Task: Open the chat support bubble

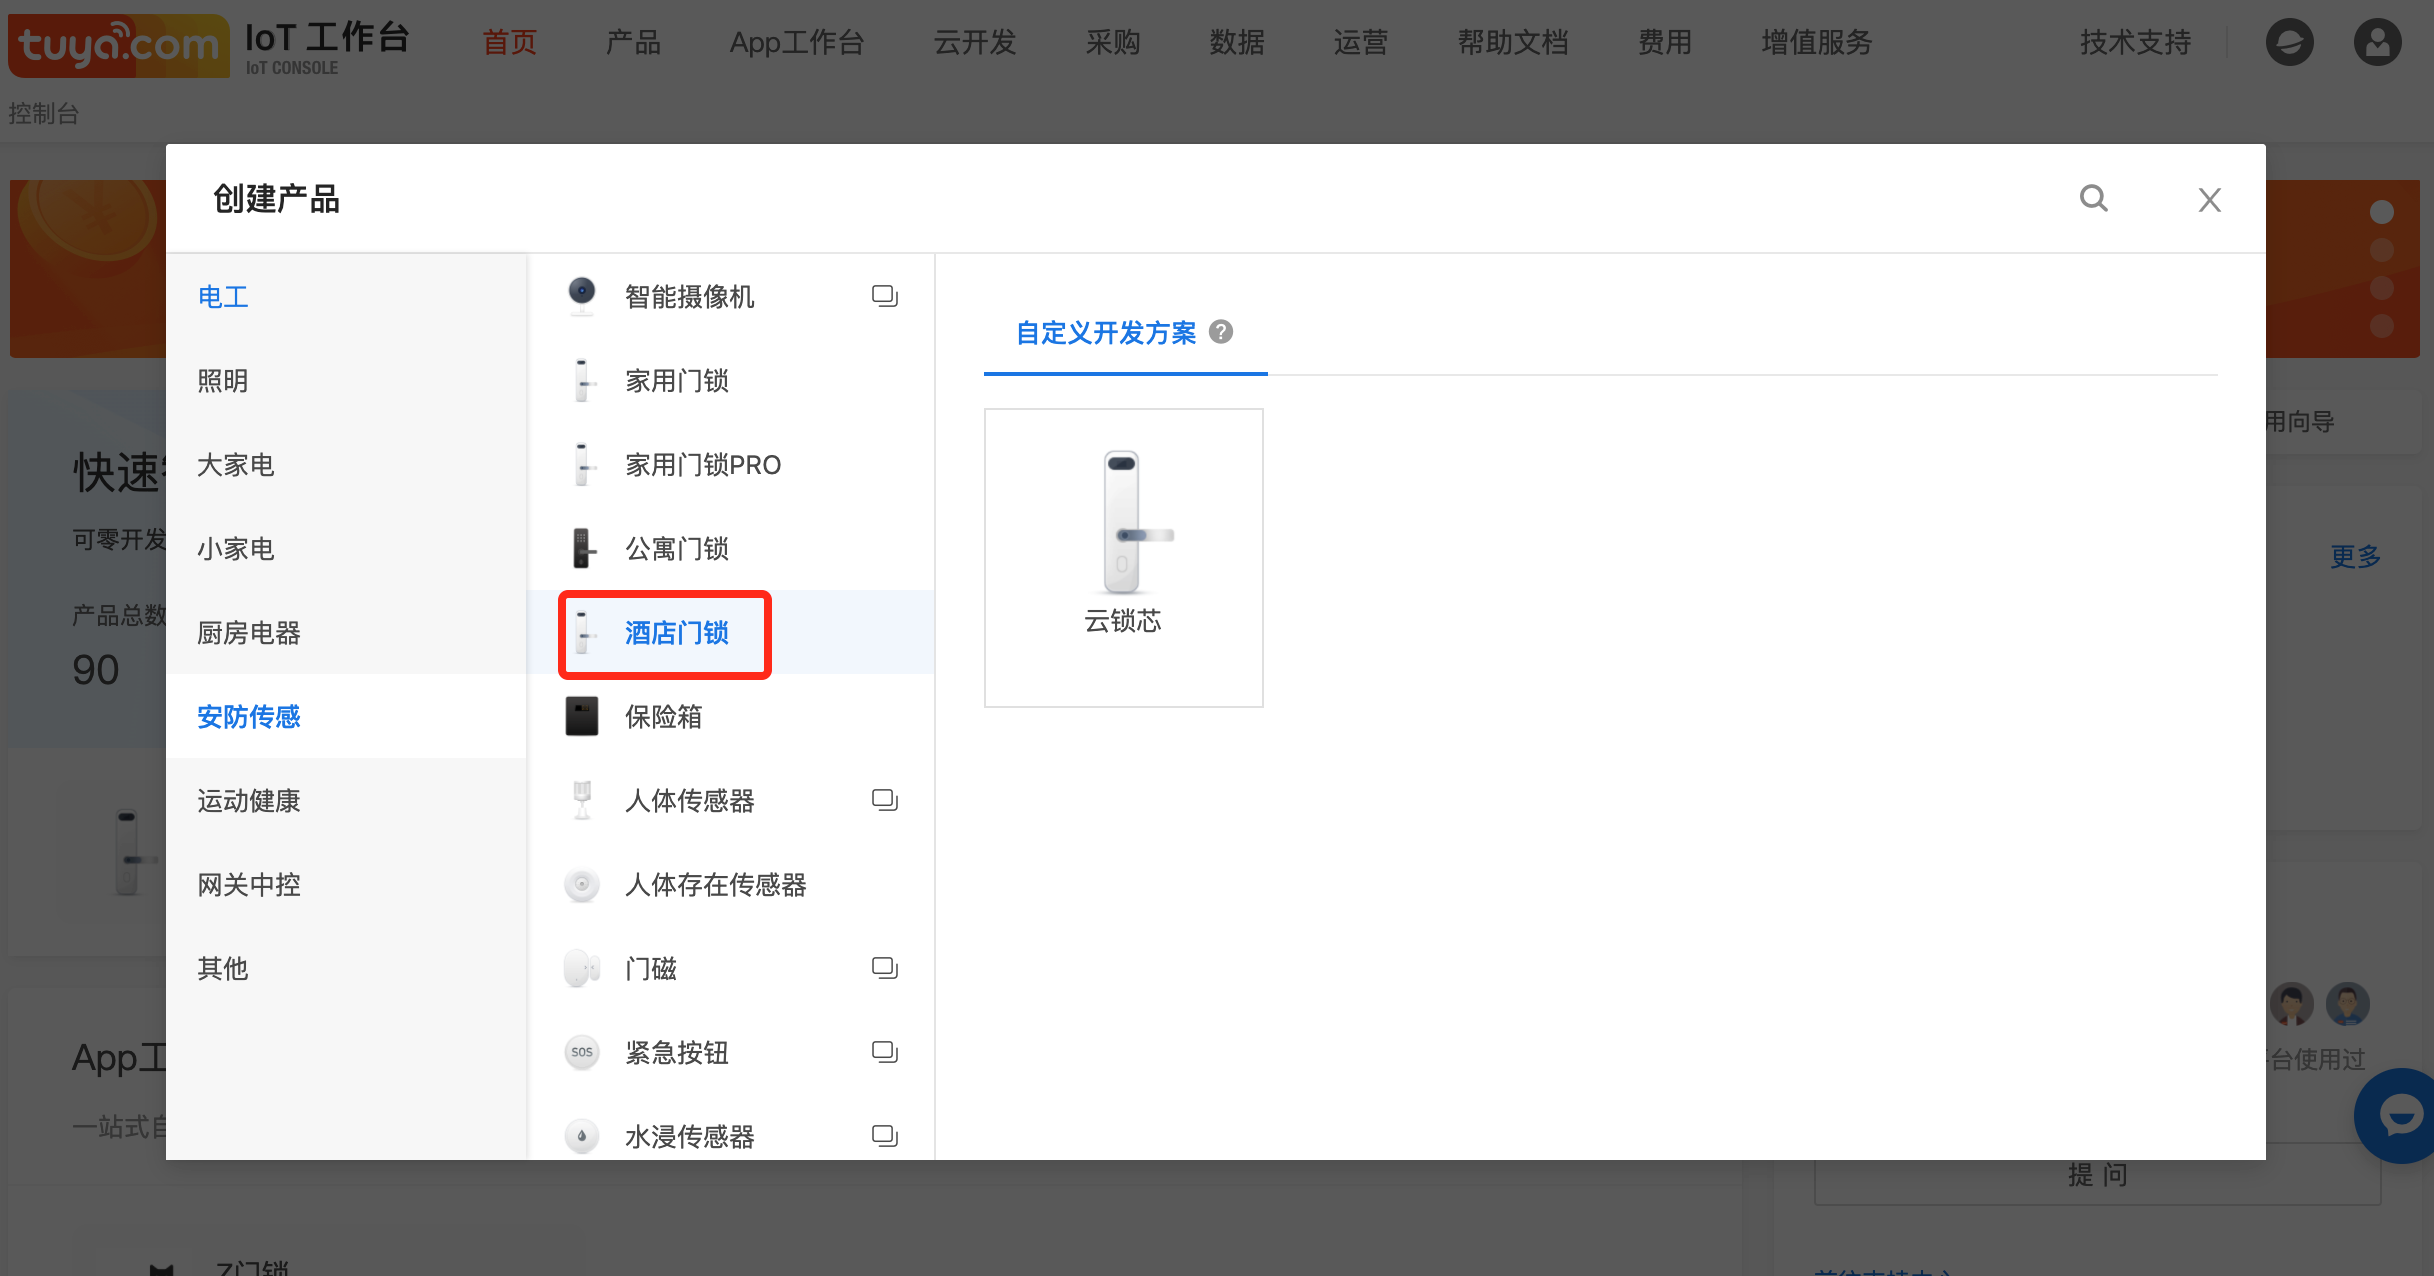Action: (x=2398, y=1115)
